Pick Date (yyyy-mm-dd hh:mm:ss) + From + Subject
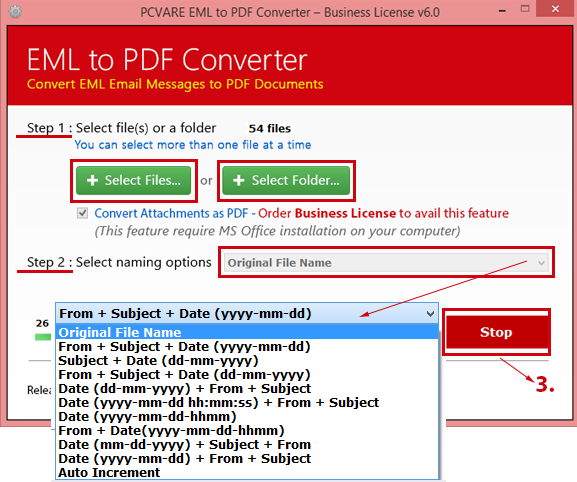Image resolution: width=577 pixels, height=482 pixels. pyautogui.click(x=247, y=403)
